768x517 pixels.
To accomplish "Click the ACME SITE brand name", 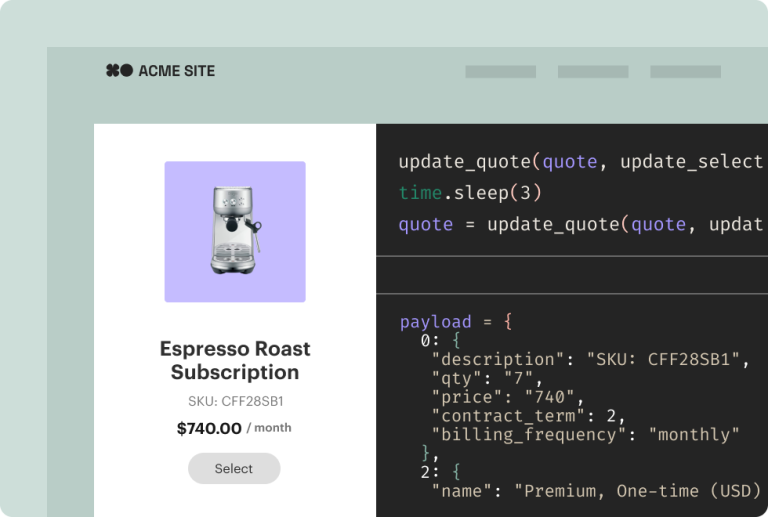I will pyautogui.click(x=176, y=71).
